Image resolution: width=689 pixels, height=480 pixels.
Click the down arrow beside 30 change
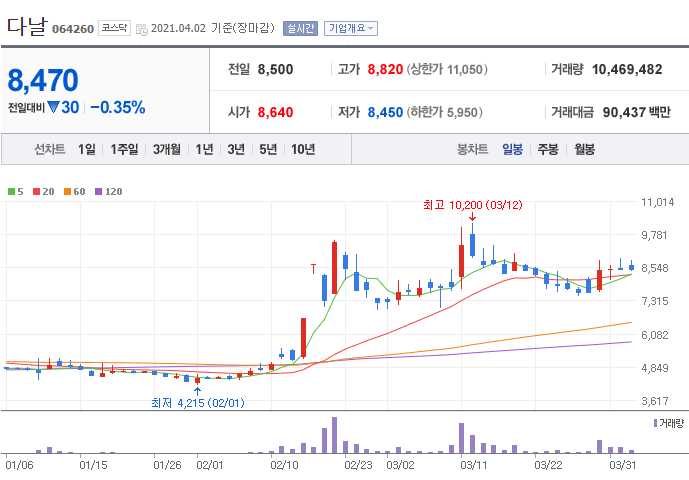pyautogui.click(x=54, y=107)
